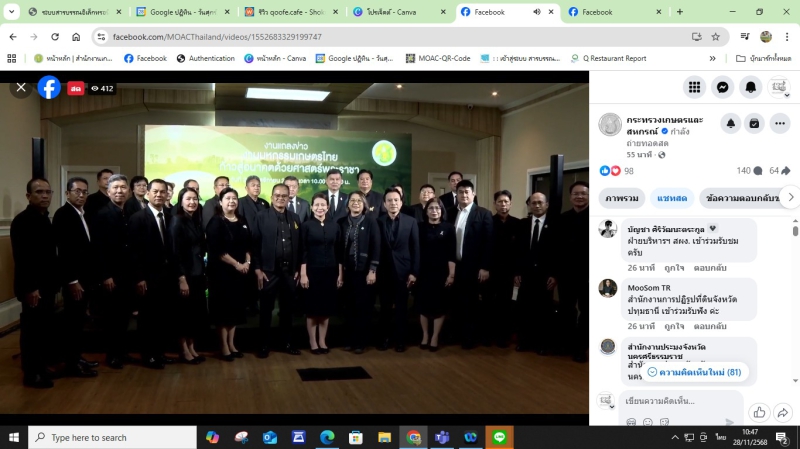
Task: Share the video using the arrow icon
Action: click(783, 412)
